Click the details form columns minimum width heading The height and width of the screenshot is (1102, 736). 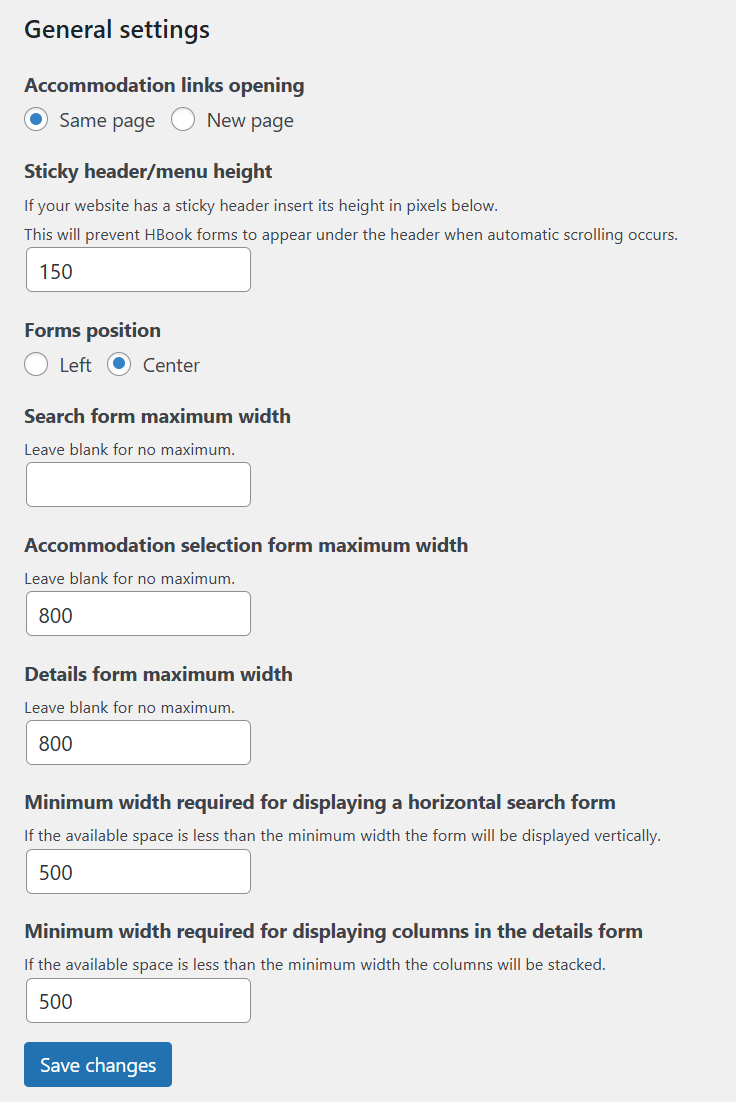(333, 932)
